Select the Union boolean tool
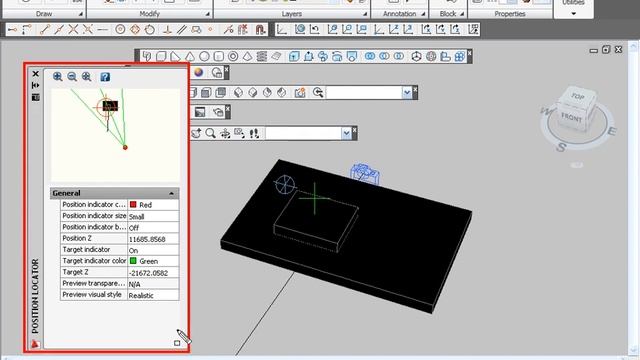 pos(370,56)
